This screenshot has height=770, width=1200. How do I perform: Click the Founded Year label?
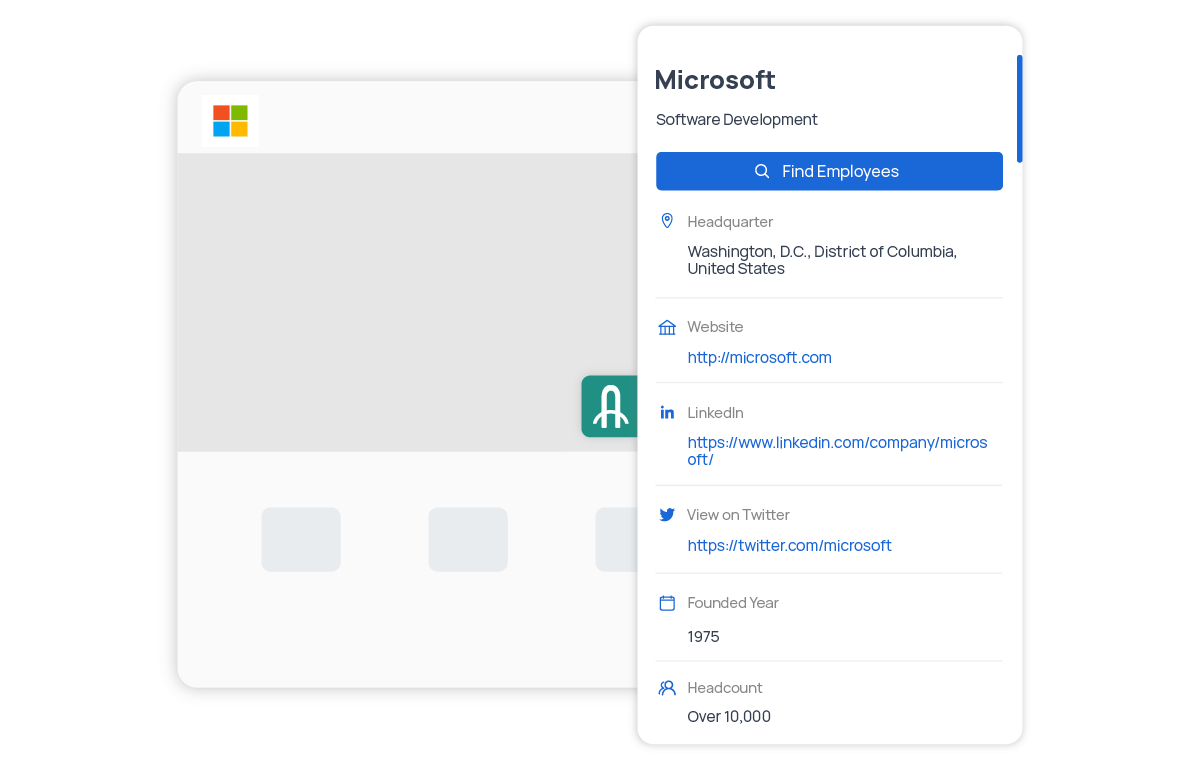[x=733, y=603]
